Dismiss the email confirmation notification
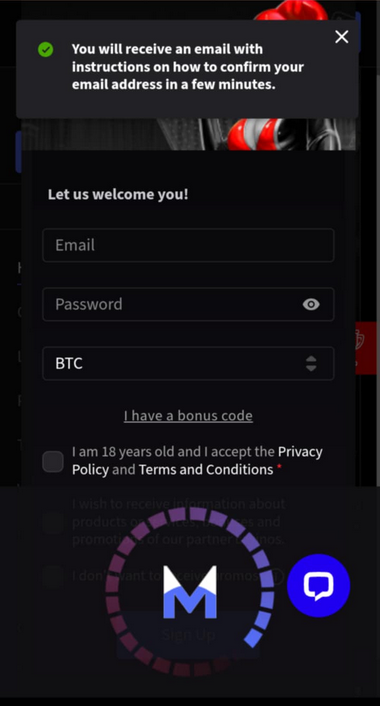Screen dimensions: 380x706 pos(342,37)
